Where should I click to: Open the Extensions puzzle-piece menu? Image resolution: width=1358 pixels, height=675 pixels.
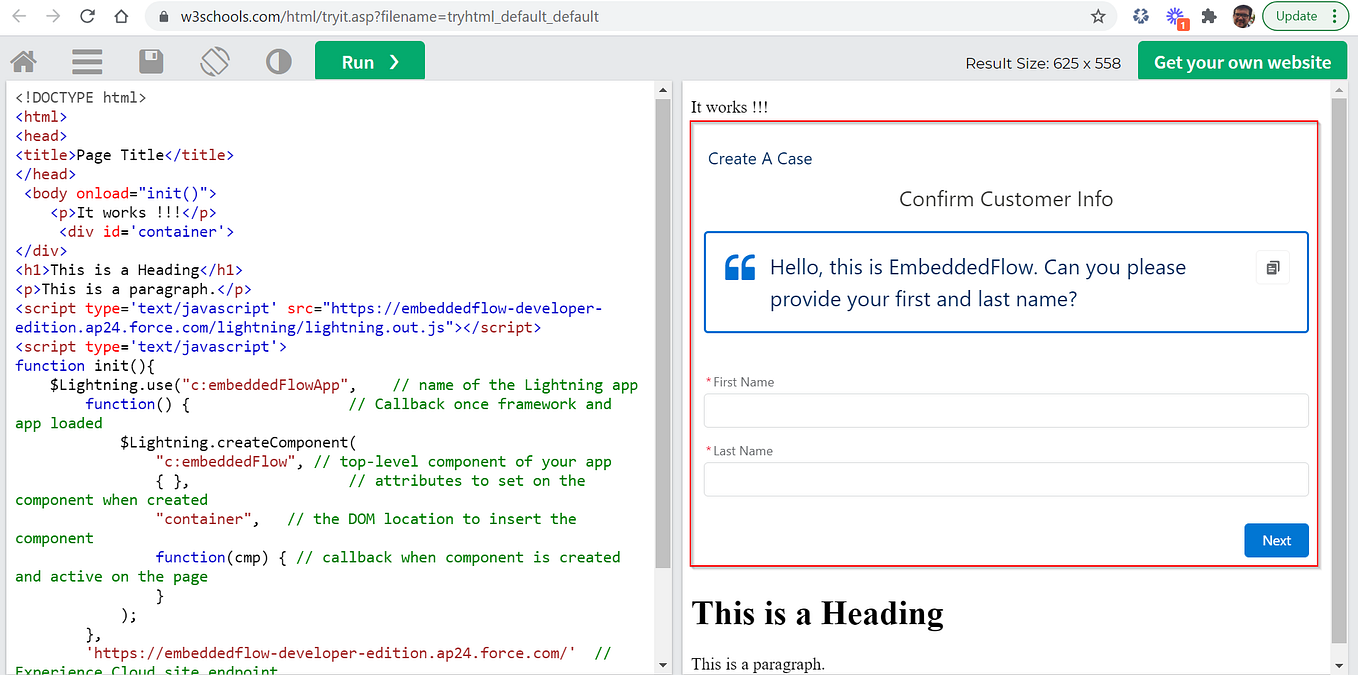tap(1209, 16)
